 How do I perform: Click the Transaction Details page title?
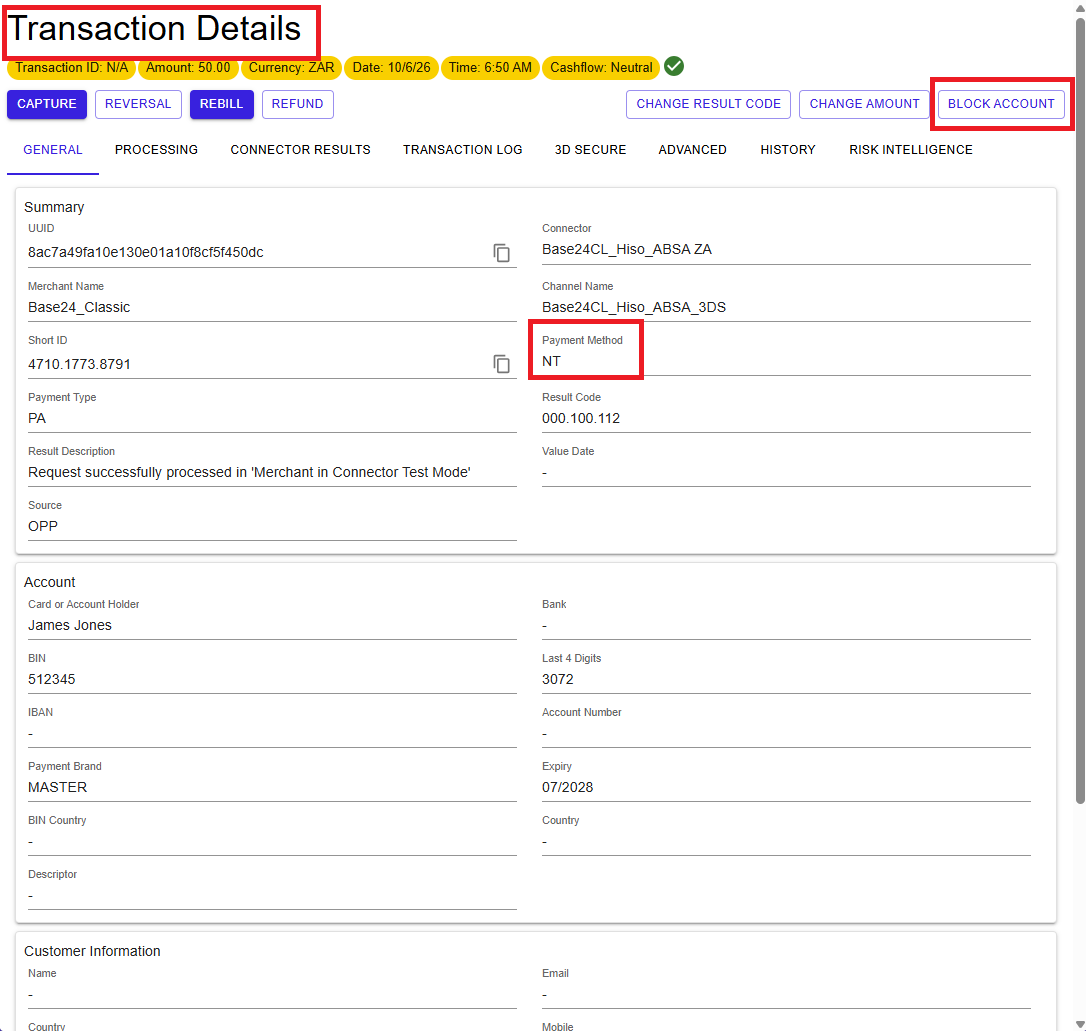tap(155, 29)
